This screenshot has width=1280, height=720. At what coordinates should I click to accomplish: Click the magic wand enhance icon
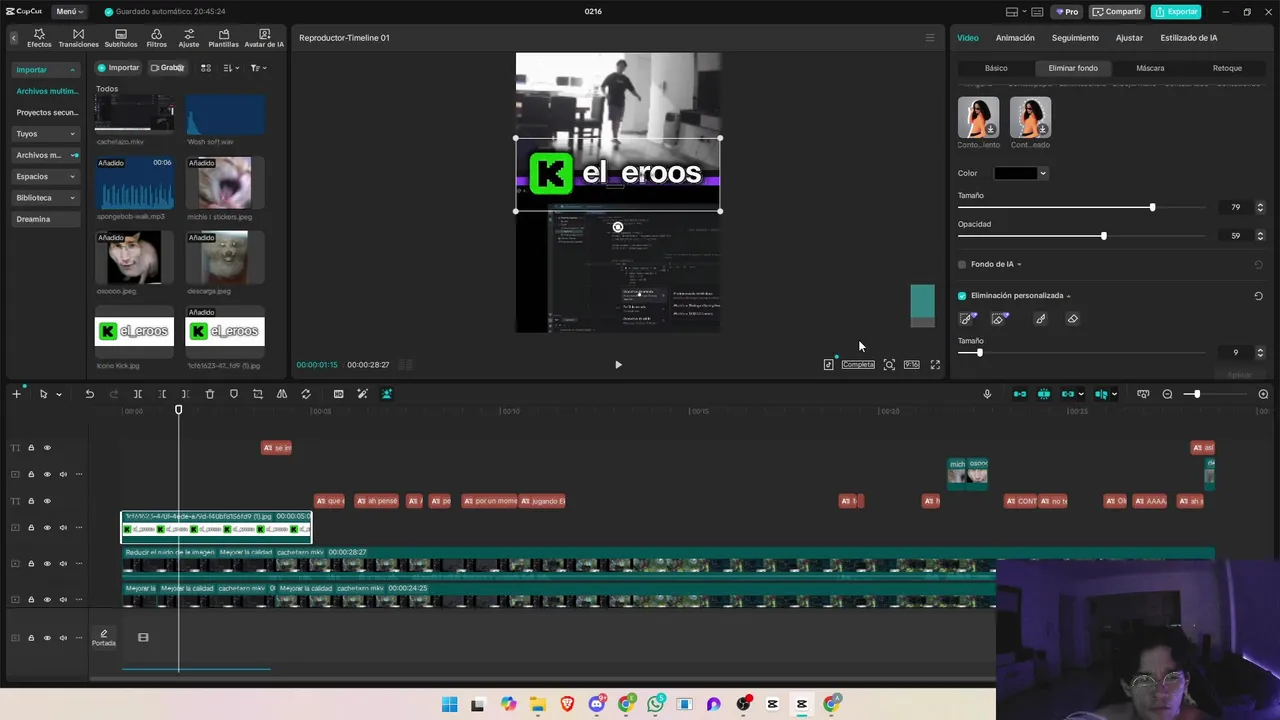pos(362,394)
